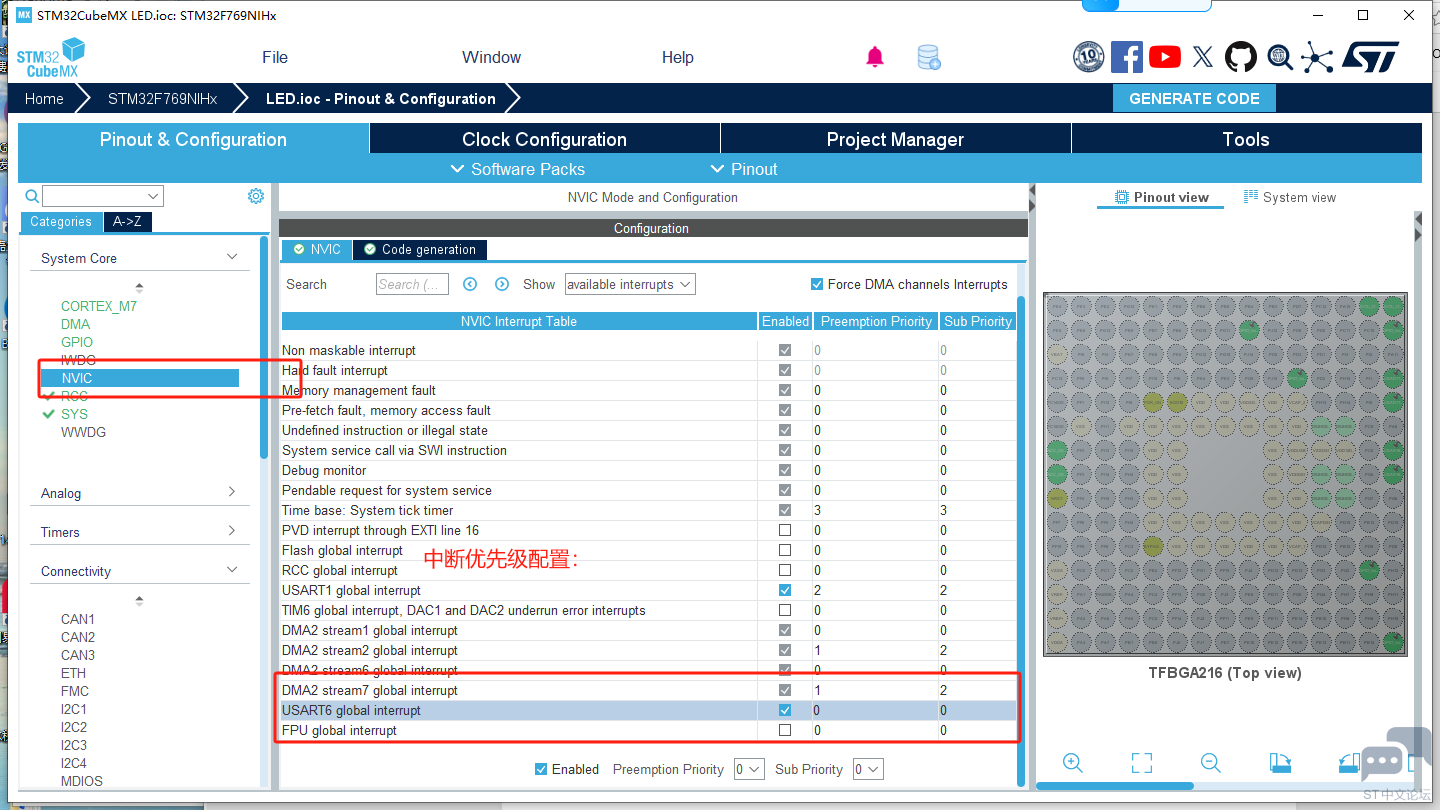
Task: Click the TFBGA216 chip pinout diagram
Action: point(1225,474)
